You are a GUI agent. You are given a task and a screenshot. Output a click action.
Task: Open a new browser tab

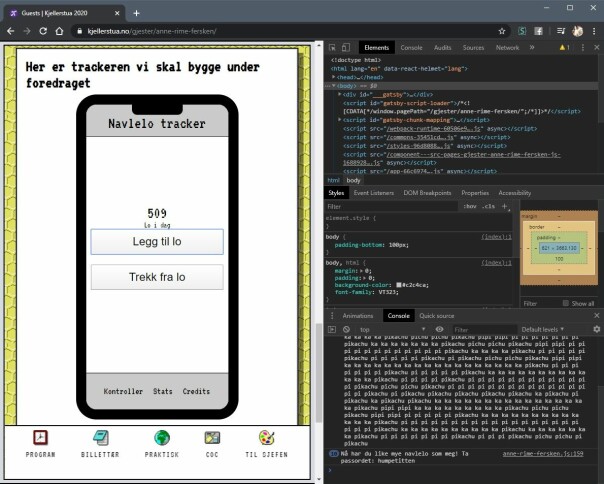point(136,13)
